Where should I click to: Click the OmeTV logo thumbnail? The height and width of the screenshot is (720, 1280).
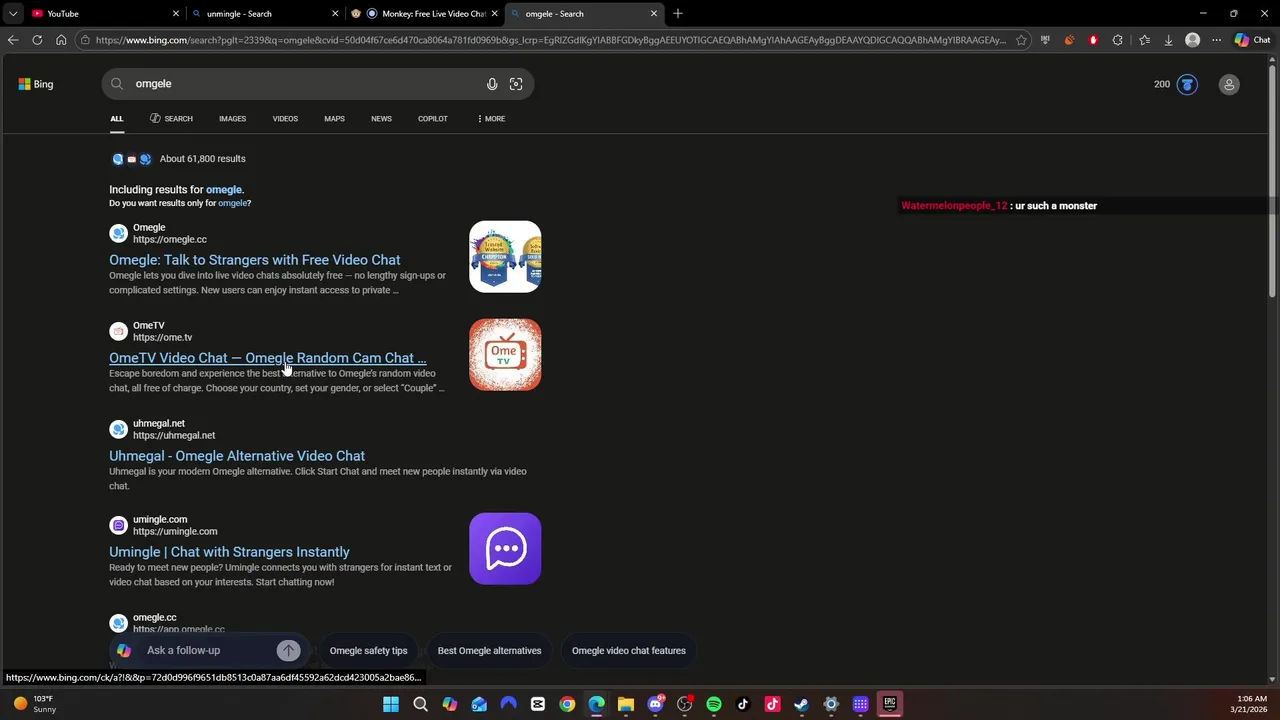(505, 355)
